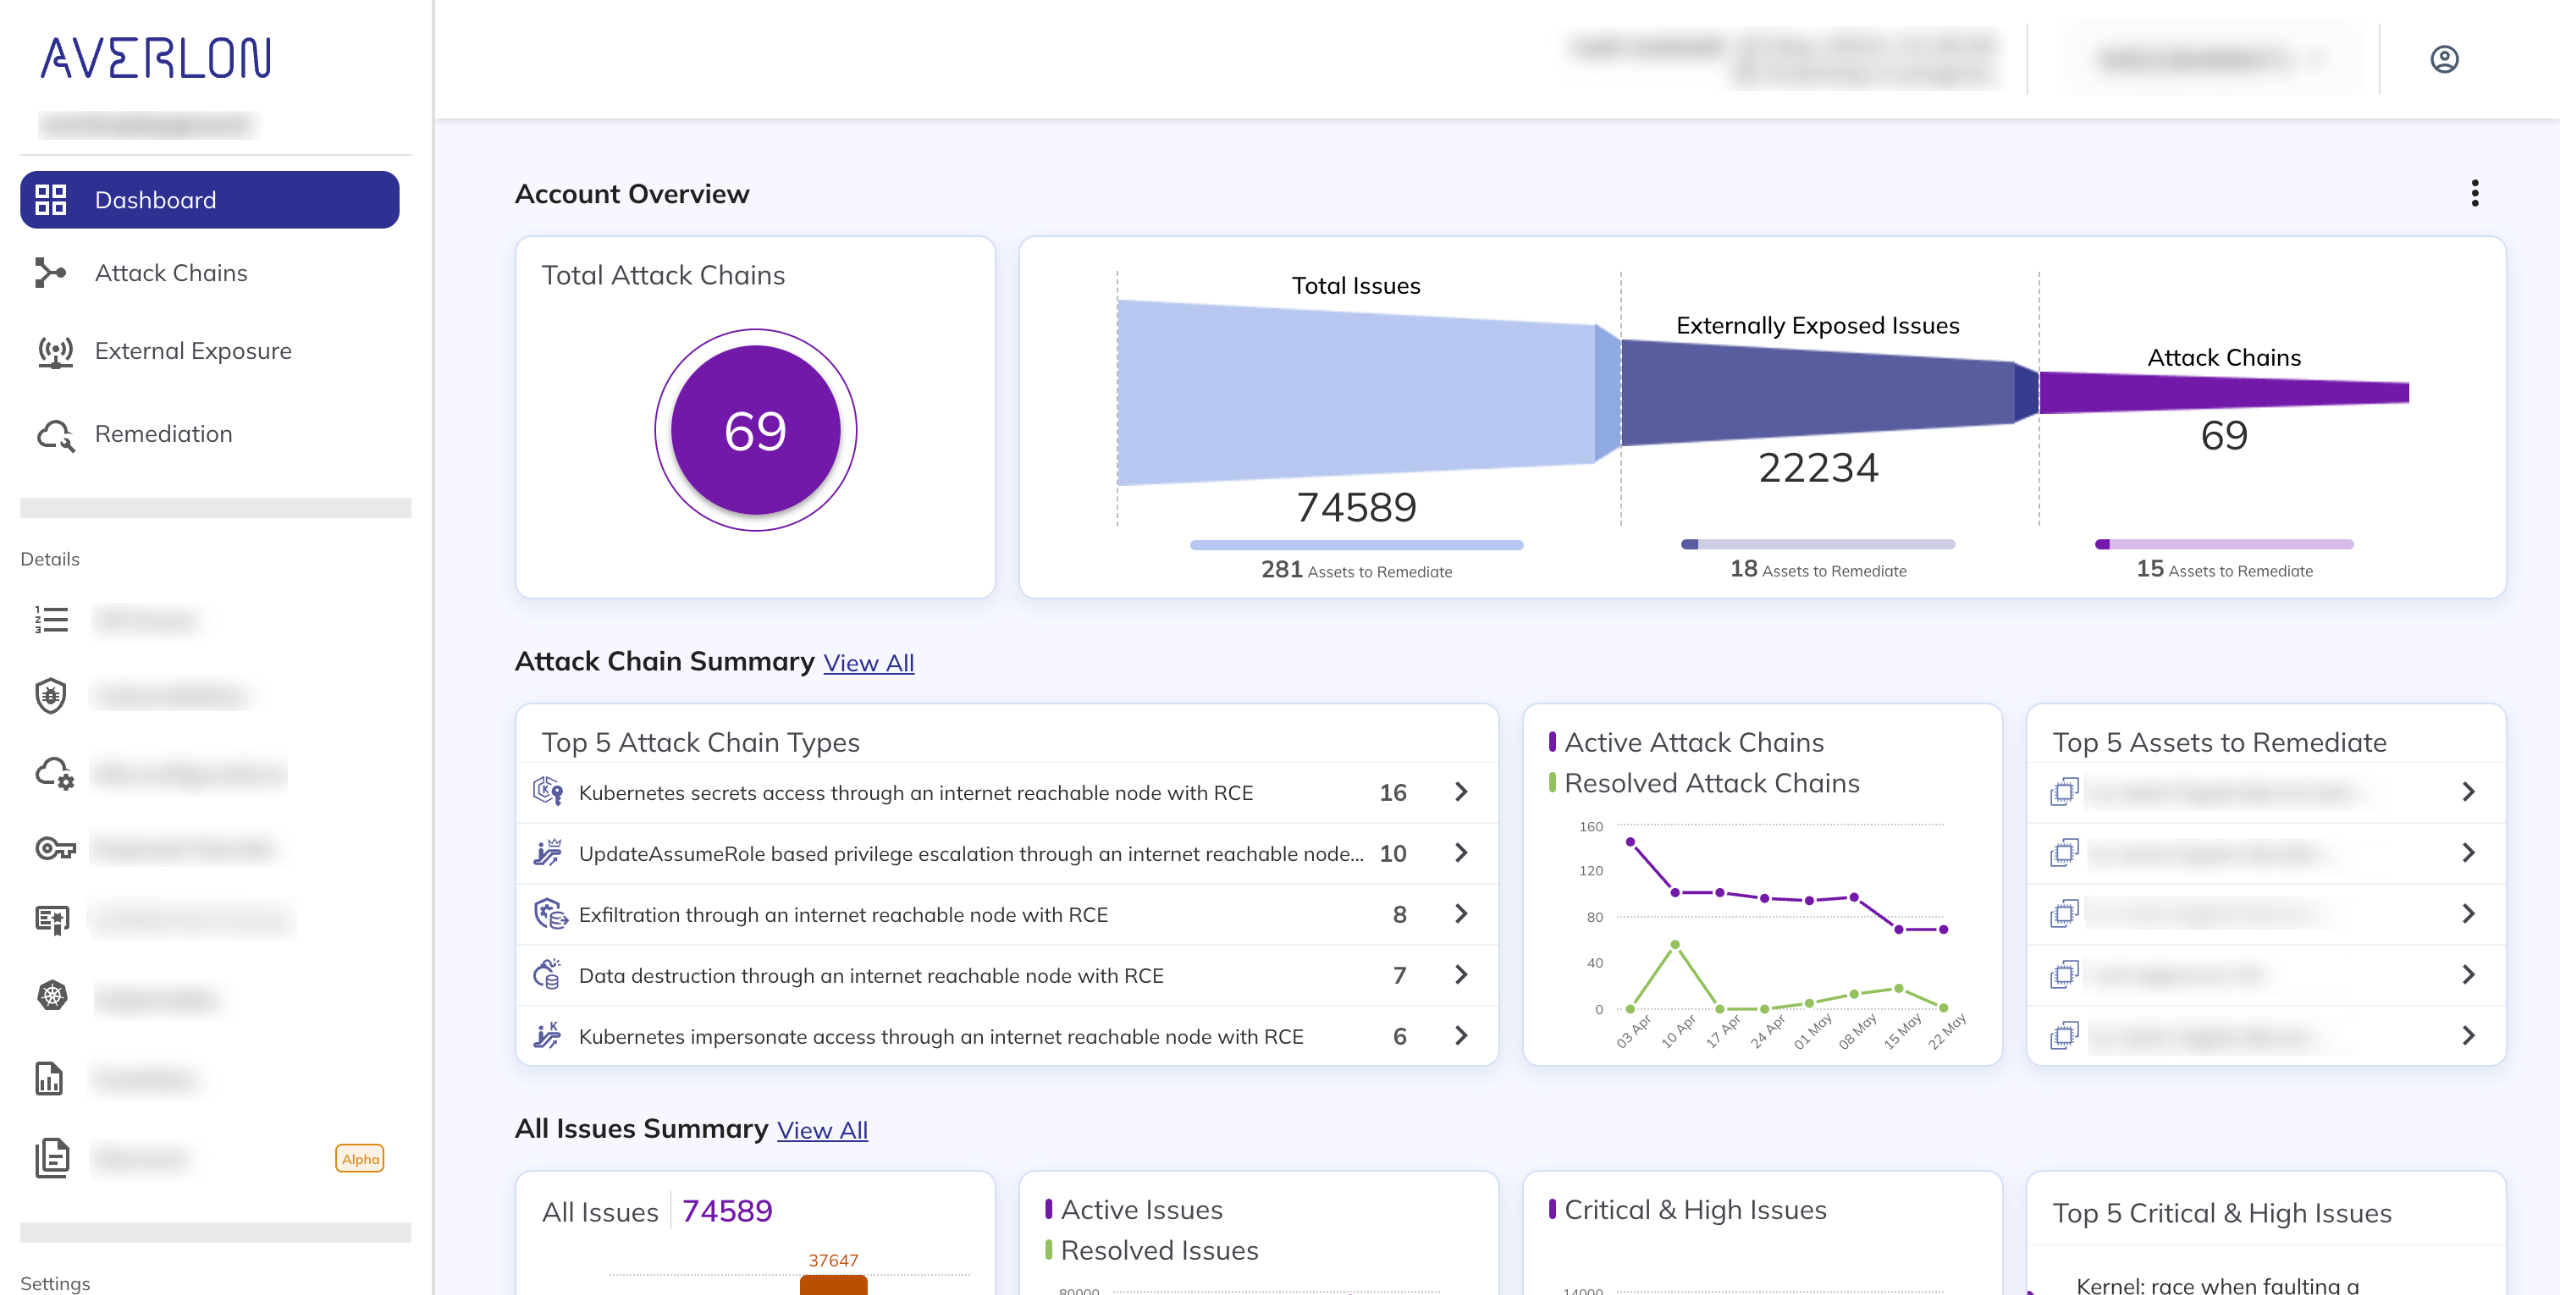The image size is (2560, 1295).
Task: Open the Remediation menu item
Action: [x=163, y=434]
